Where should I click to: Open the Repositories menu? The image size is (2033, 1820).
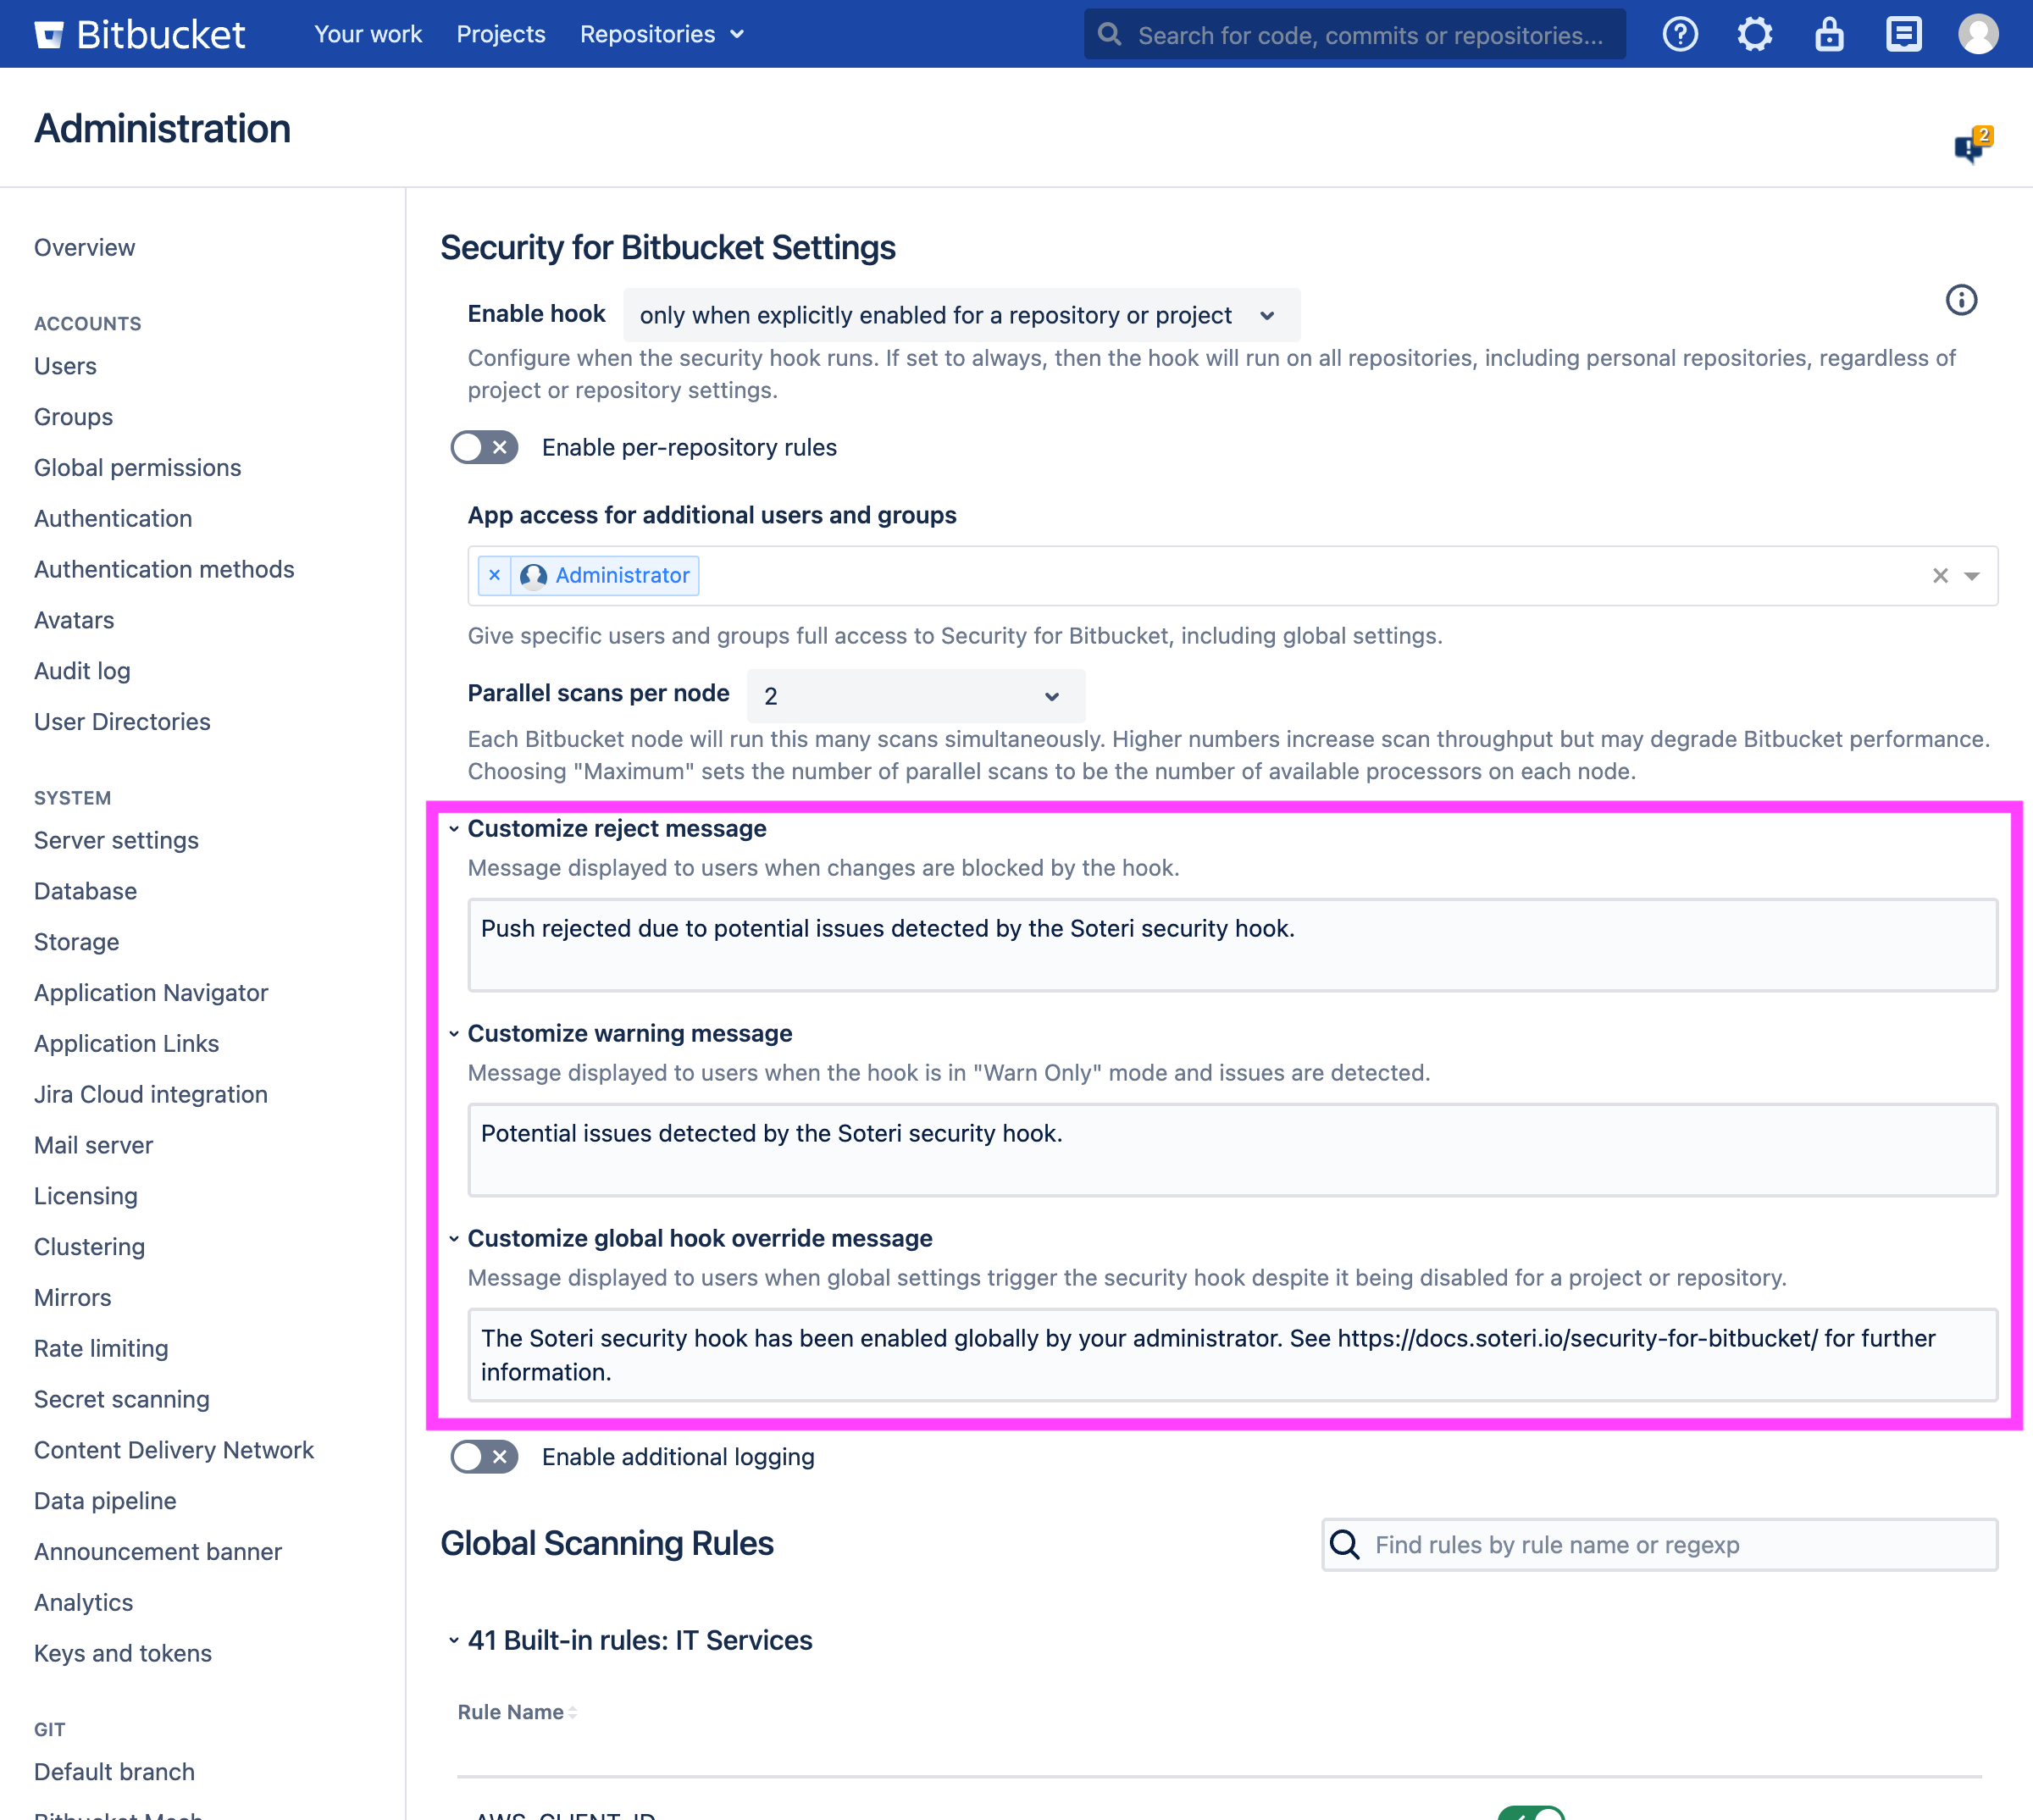pyautogui.click(x=661, y=35)
